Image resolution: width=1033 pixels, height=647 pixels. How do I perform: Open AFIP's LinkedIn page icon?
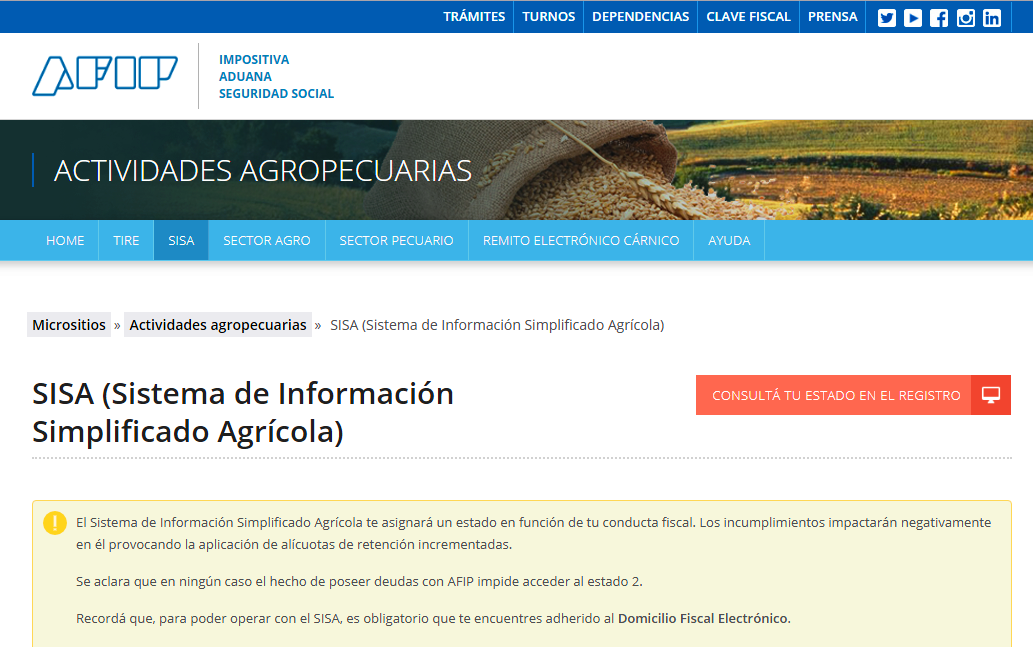[x=991, y=17]
